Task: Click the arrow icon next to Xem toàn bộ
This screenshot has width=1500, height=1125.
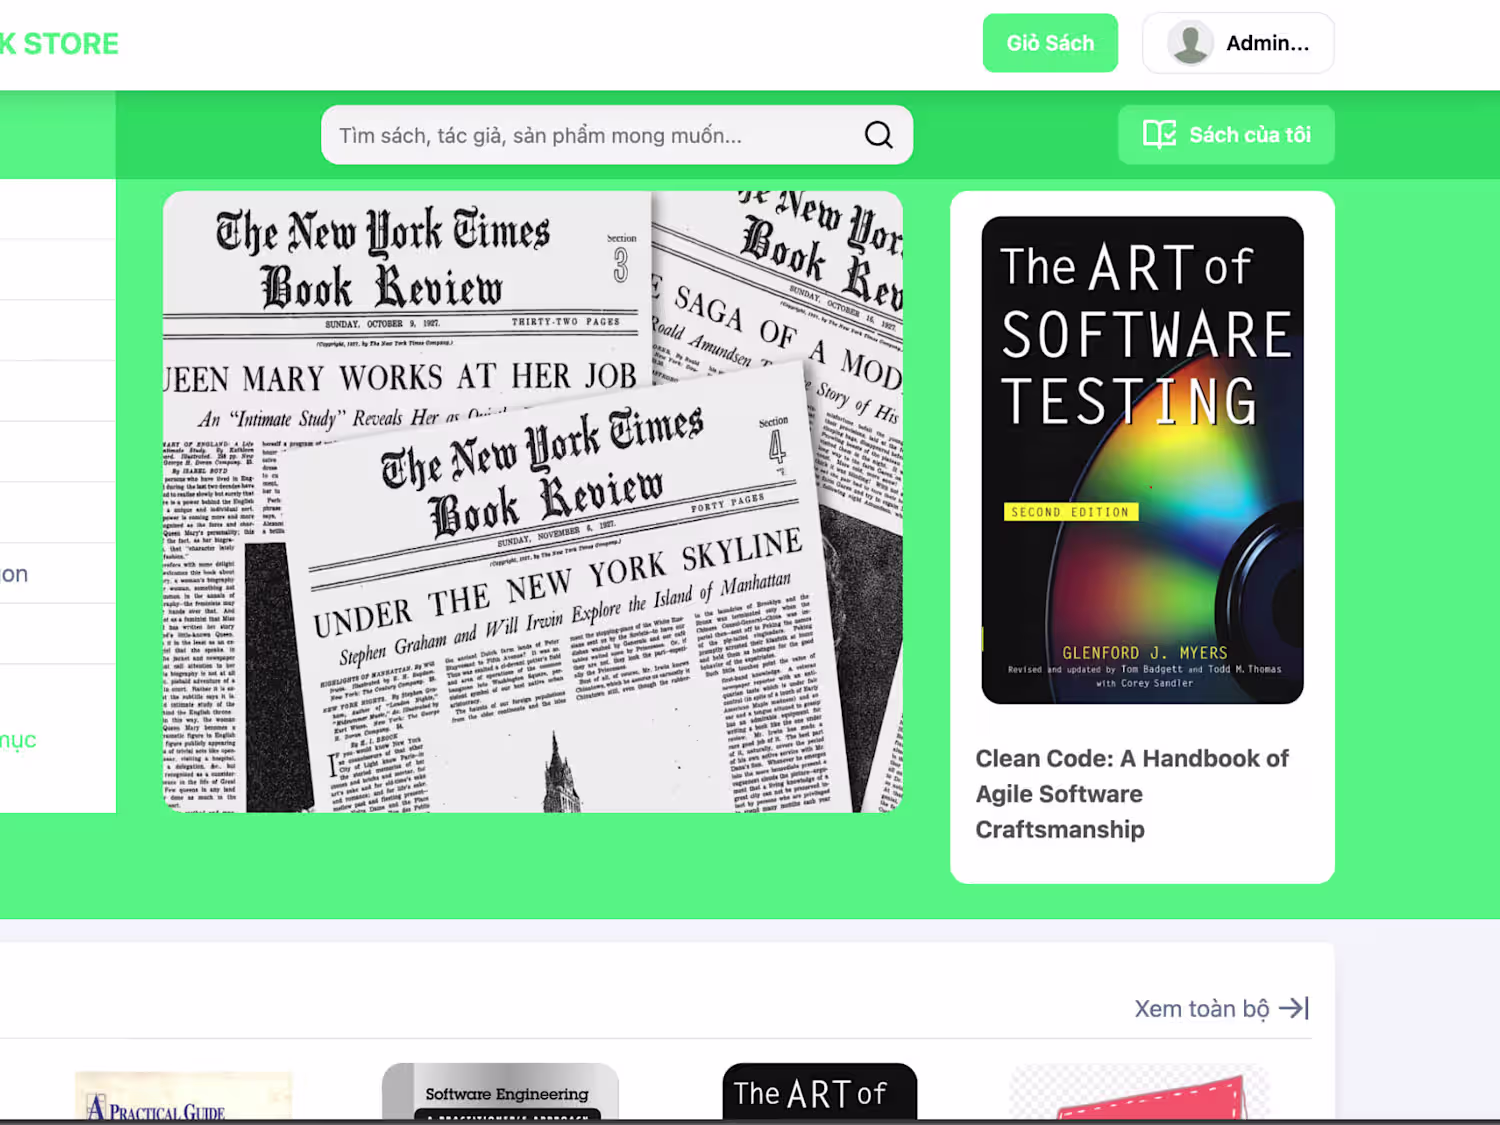Action: tap(1294, 1008)
